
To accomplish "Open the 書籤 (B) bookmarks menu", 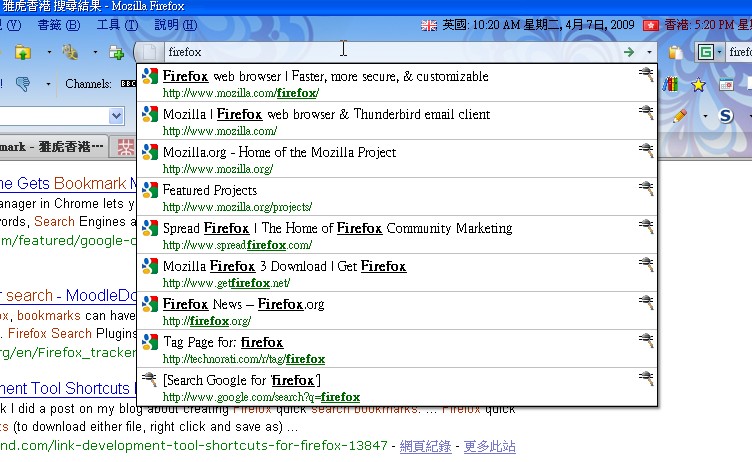I will click(x=59, y=25).
